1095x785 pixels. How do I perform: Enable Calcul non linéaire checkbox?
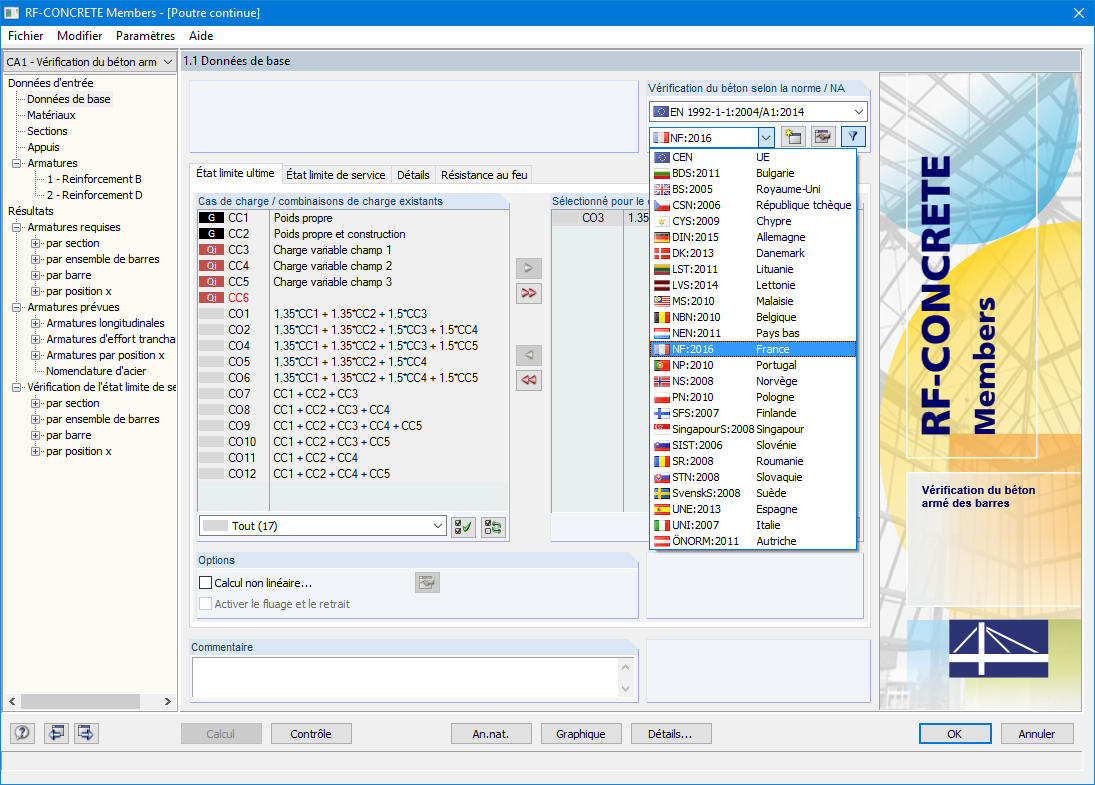pyautogui.click(x=205, y=582)
